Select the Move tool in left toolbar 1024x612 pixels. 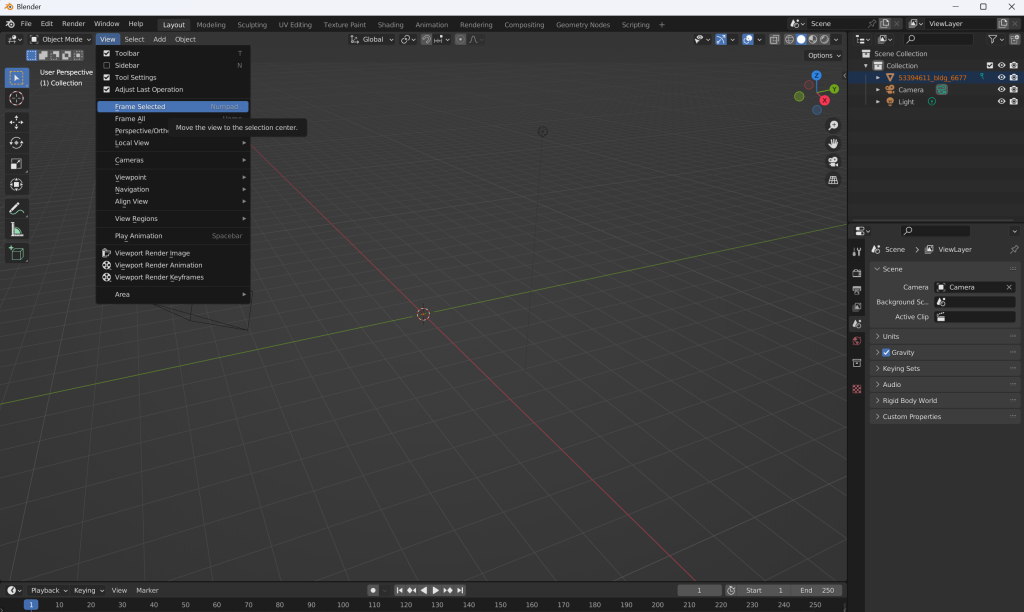click(17, 121)
